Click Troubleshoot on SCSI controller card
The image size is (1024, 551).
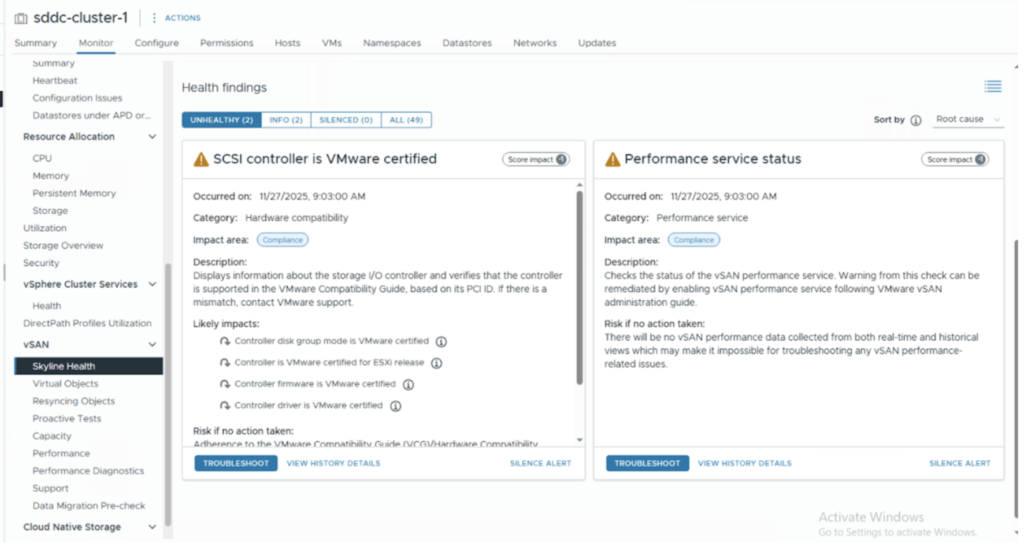[235, 463]
